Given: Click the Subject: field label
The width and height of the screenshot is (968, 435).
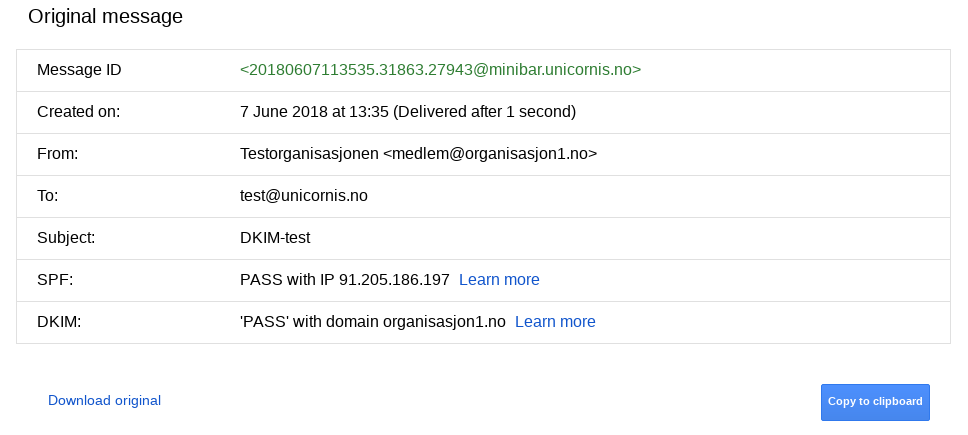Looking at the screenshot, I should [66, 238].
